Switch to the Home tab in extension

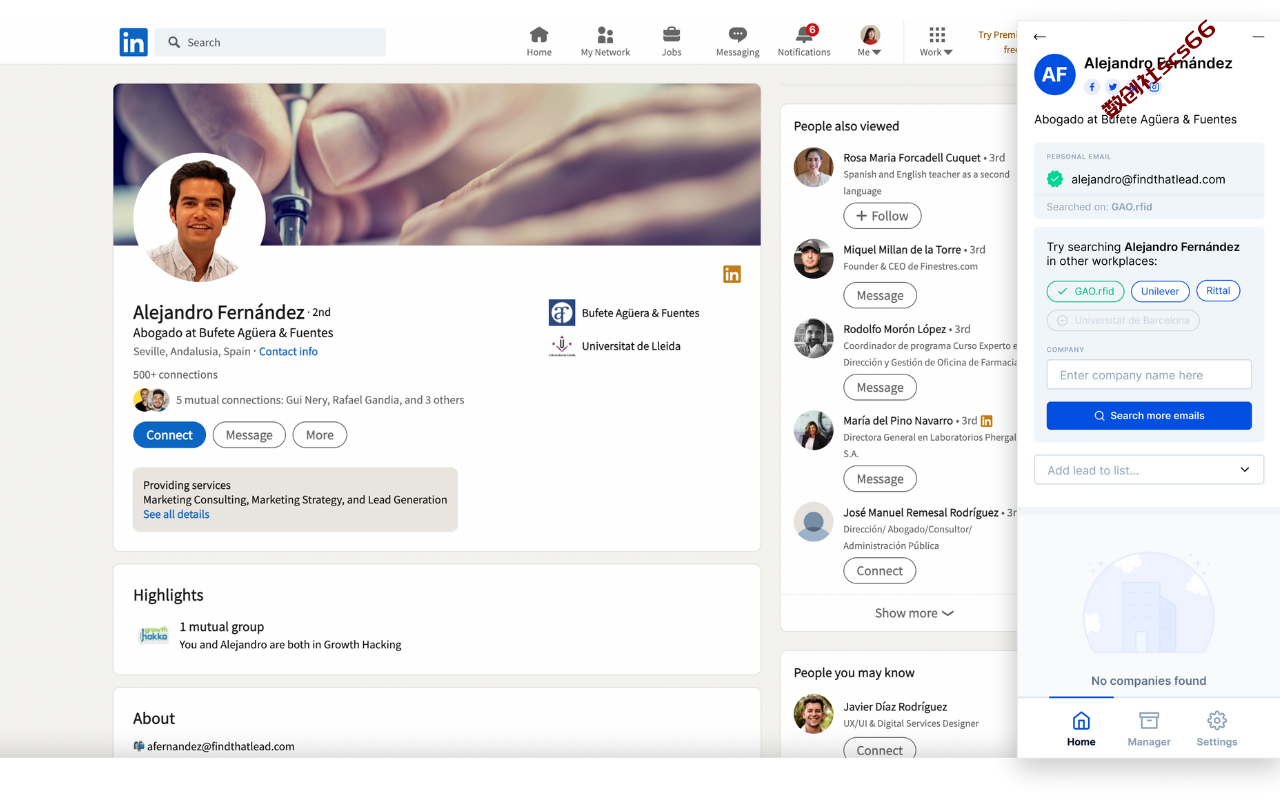[x=1081, y=729]
